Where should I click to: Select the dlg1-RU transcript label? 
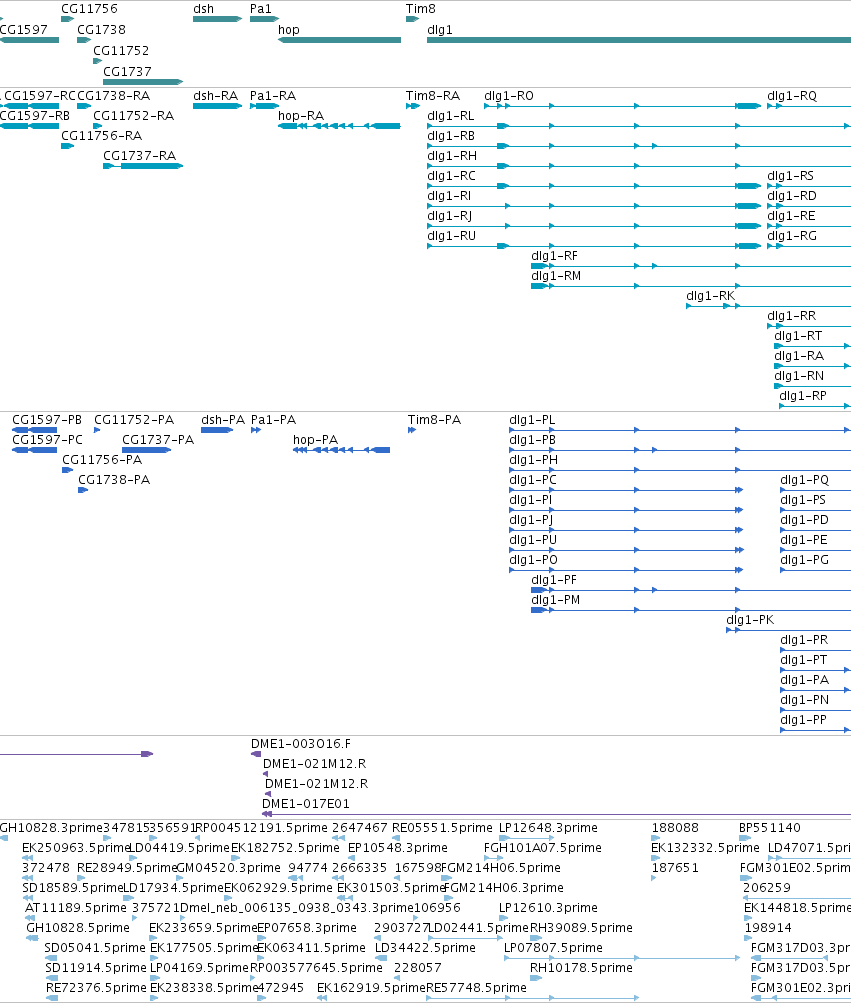452,236
